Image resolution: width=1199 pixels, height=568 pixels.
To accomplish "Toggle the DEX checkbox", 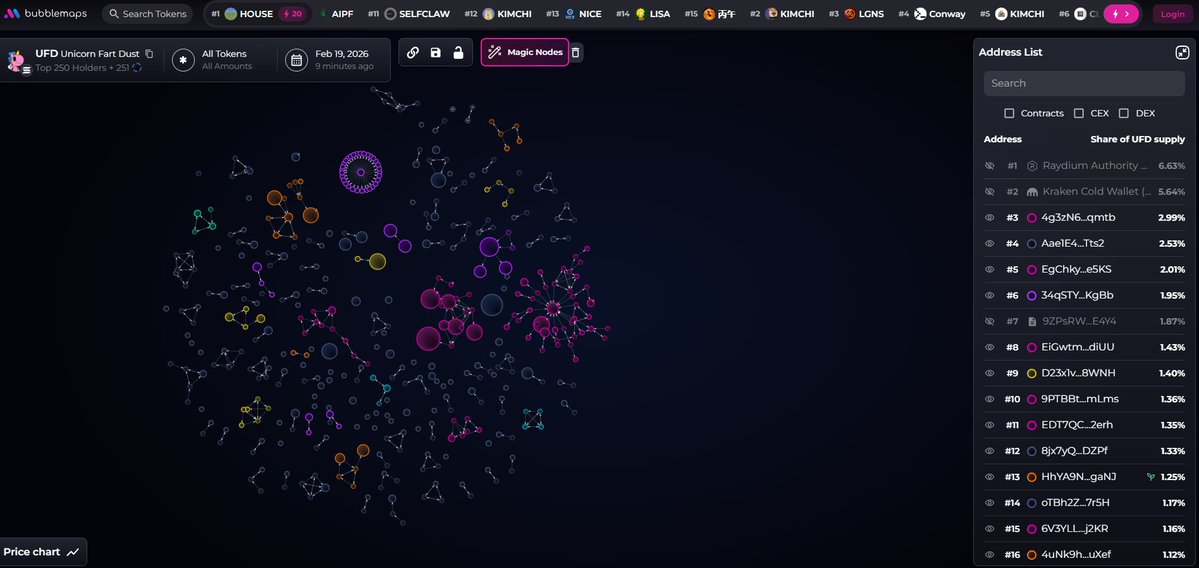I will click(1123, 113).
